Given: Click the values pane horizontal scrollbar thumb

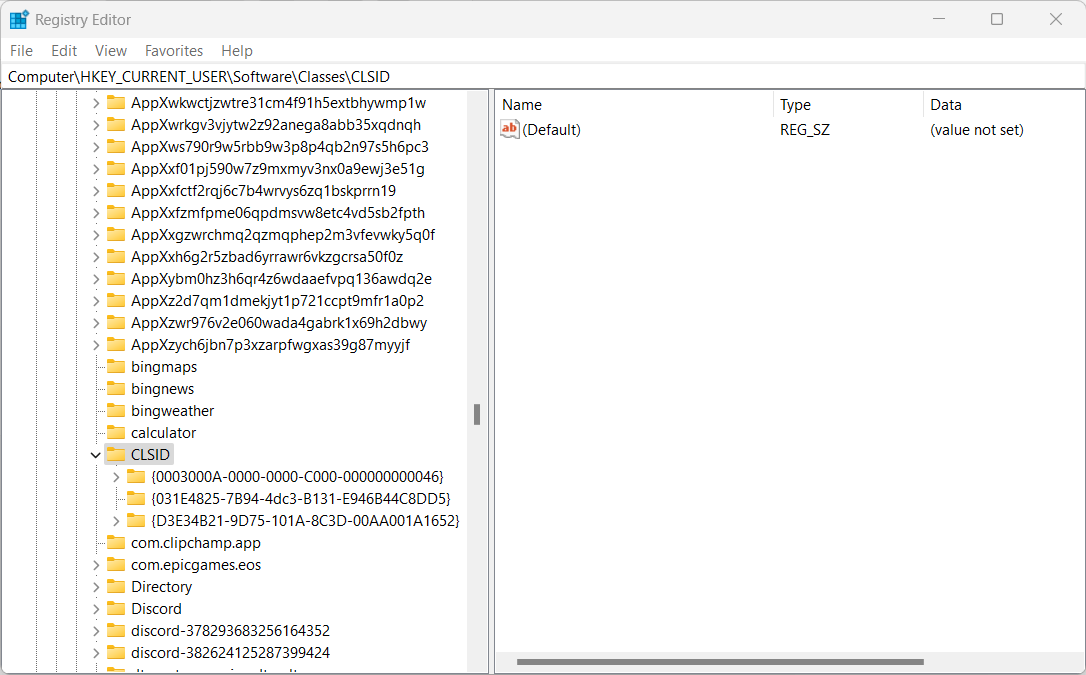Looking at the screenshot, I should [720, 662].
